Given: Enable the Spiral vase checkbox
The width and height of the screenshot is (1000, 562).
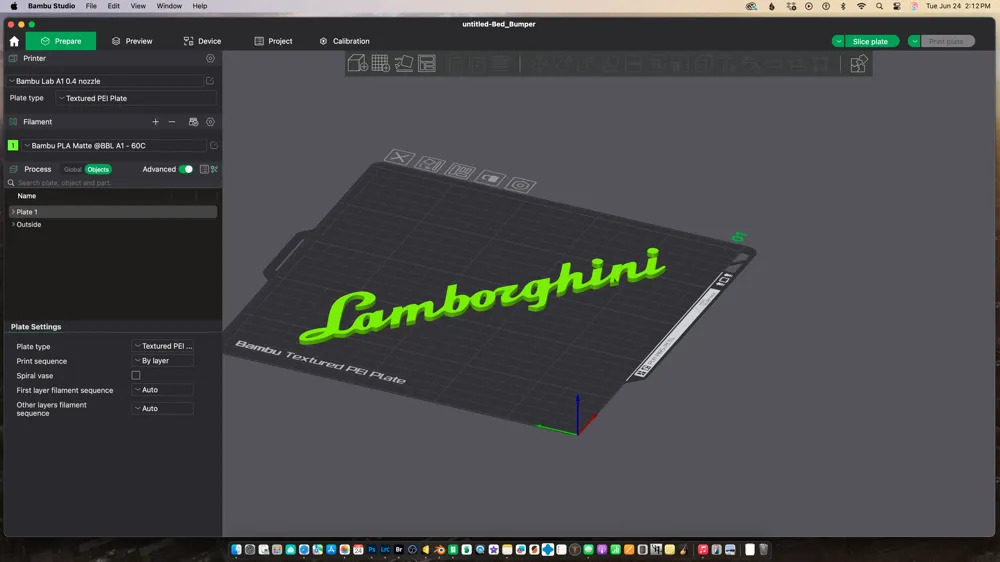Looking at the screenshot, I should tap(136, 376).
